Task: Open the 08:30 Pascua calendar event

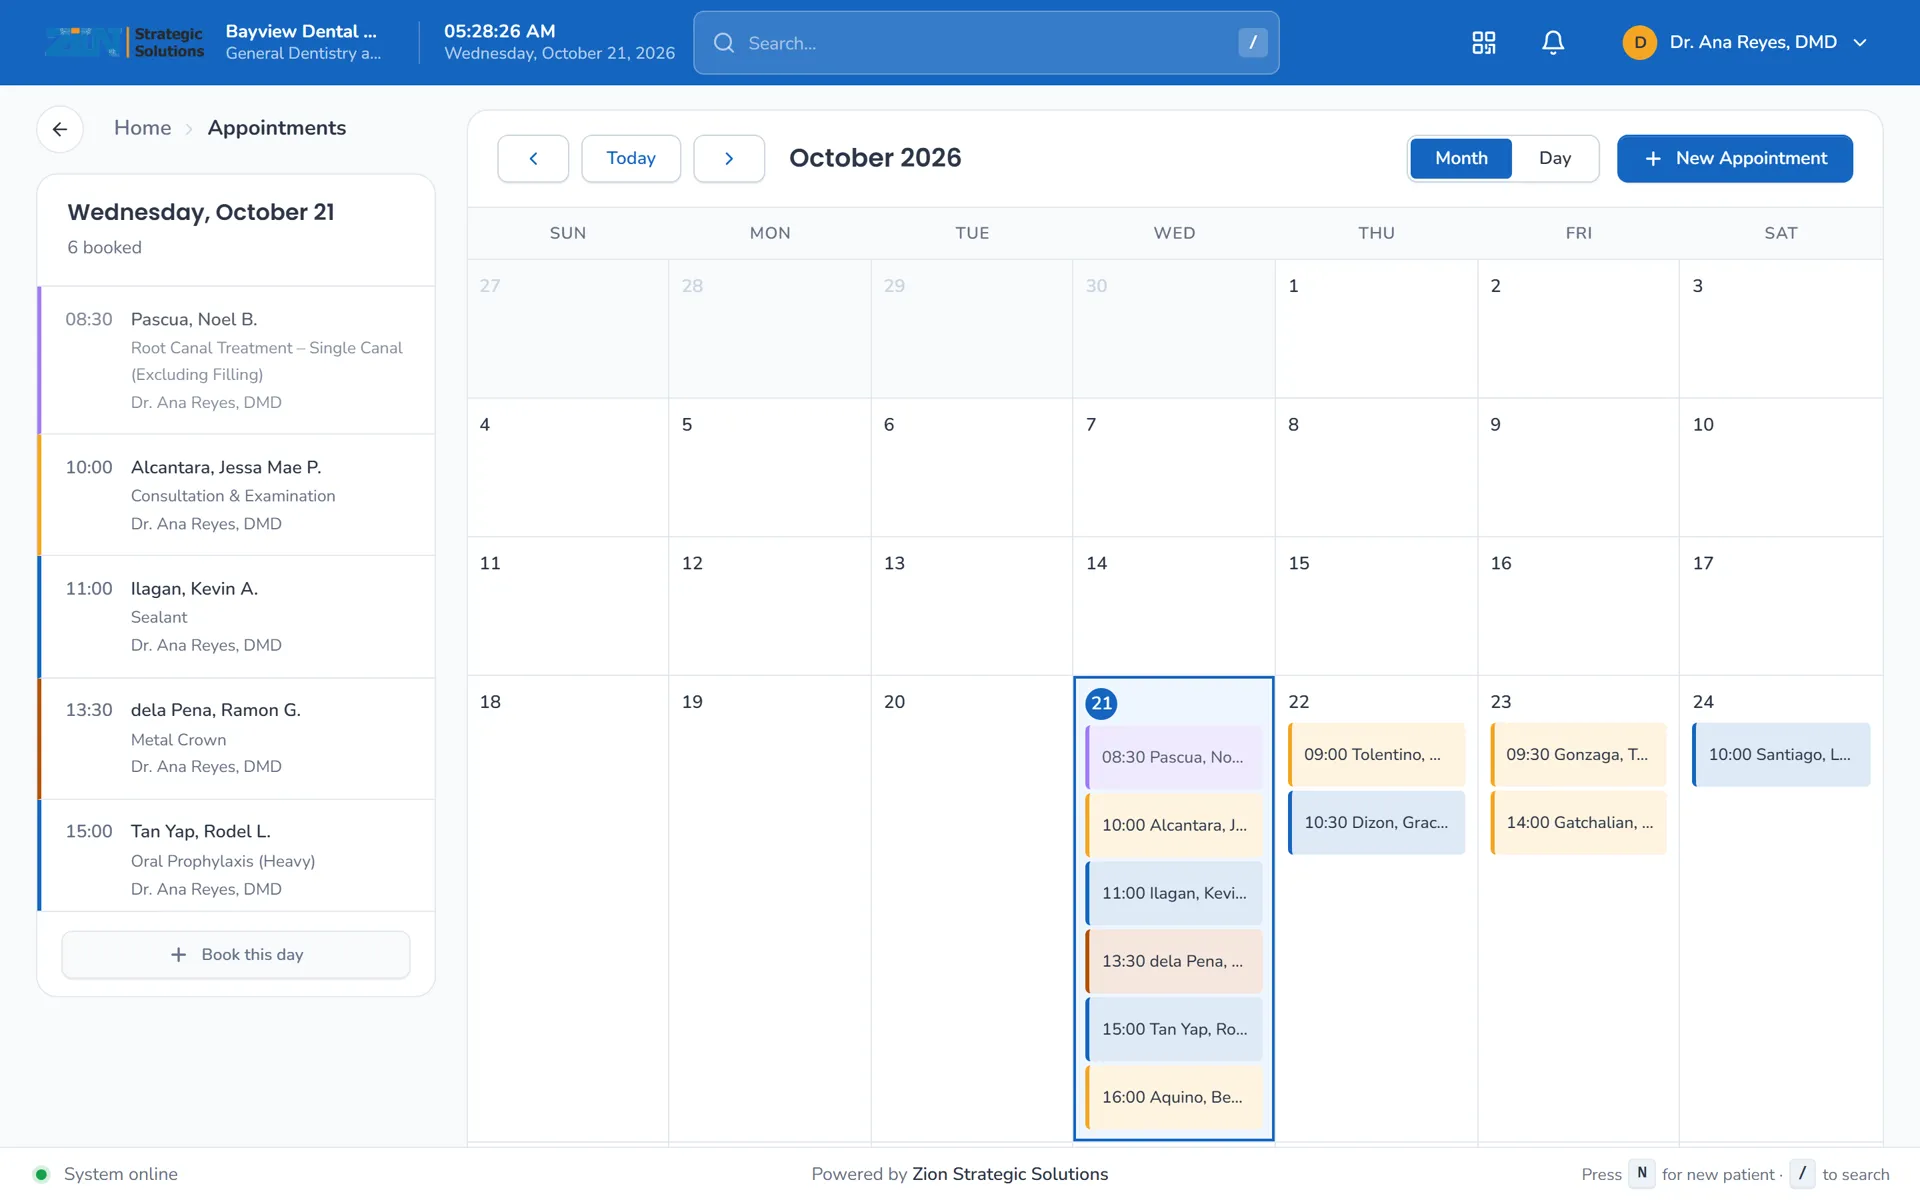Action: (1174, 757)
